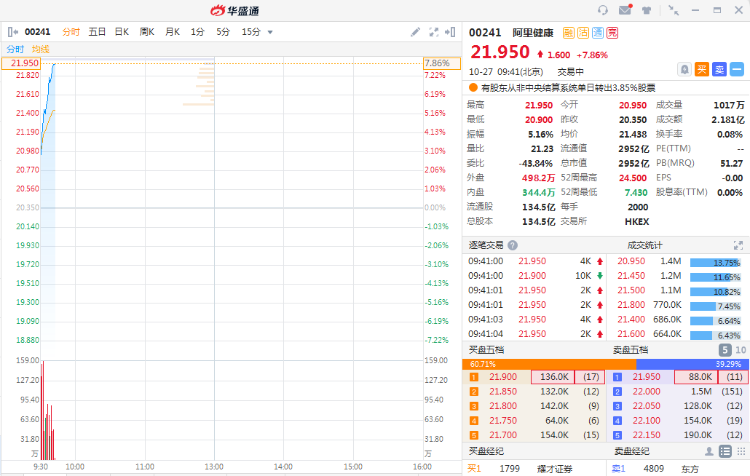750x476 pixels.
Task: Switch order book depth to 10 levels
Action: [740, 349]
